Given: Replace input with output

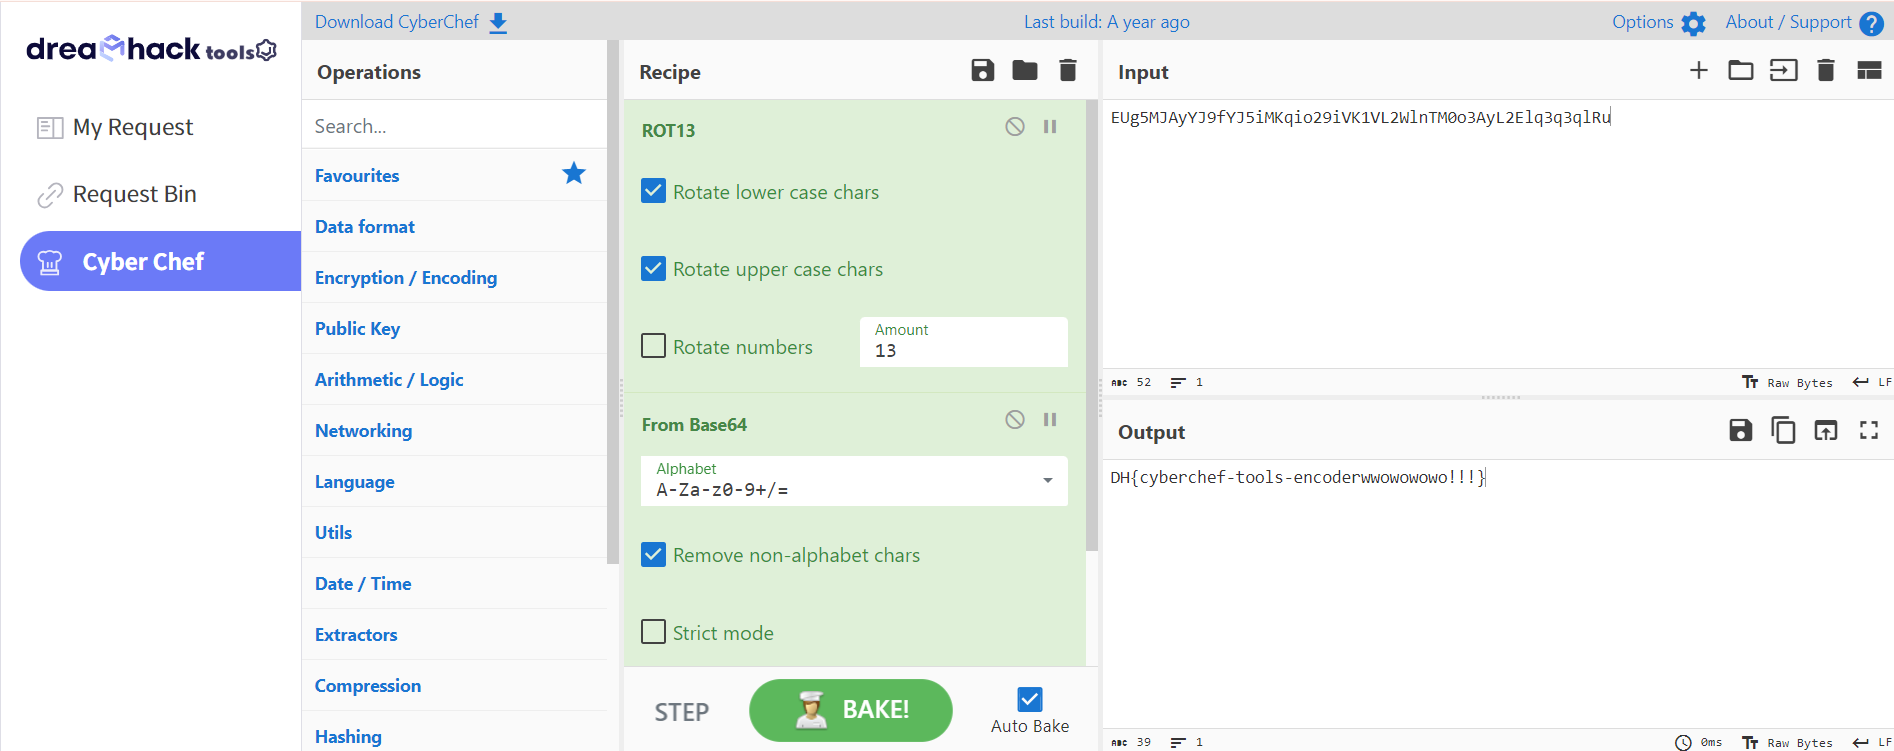Looking at the screenshot, I should (x=1826, y=430).
